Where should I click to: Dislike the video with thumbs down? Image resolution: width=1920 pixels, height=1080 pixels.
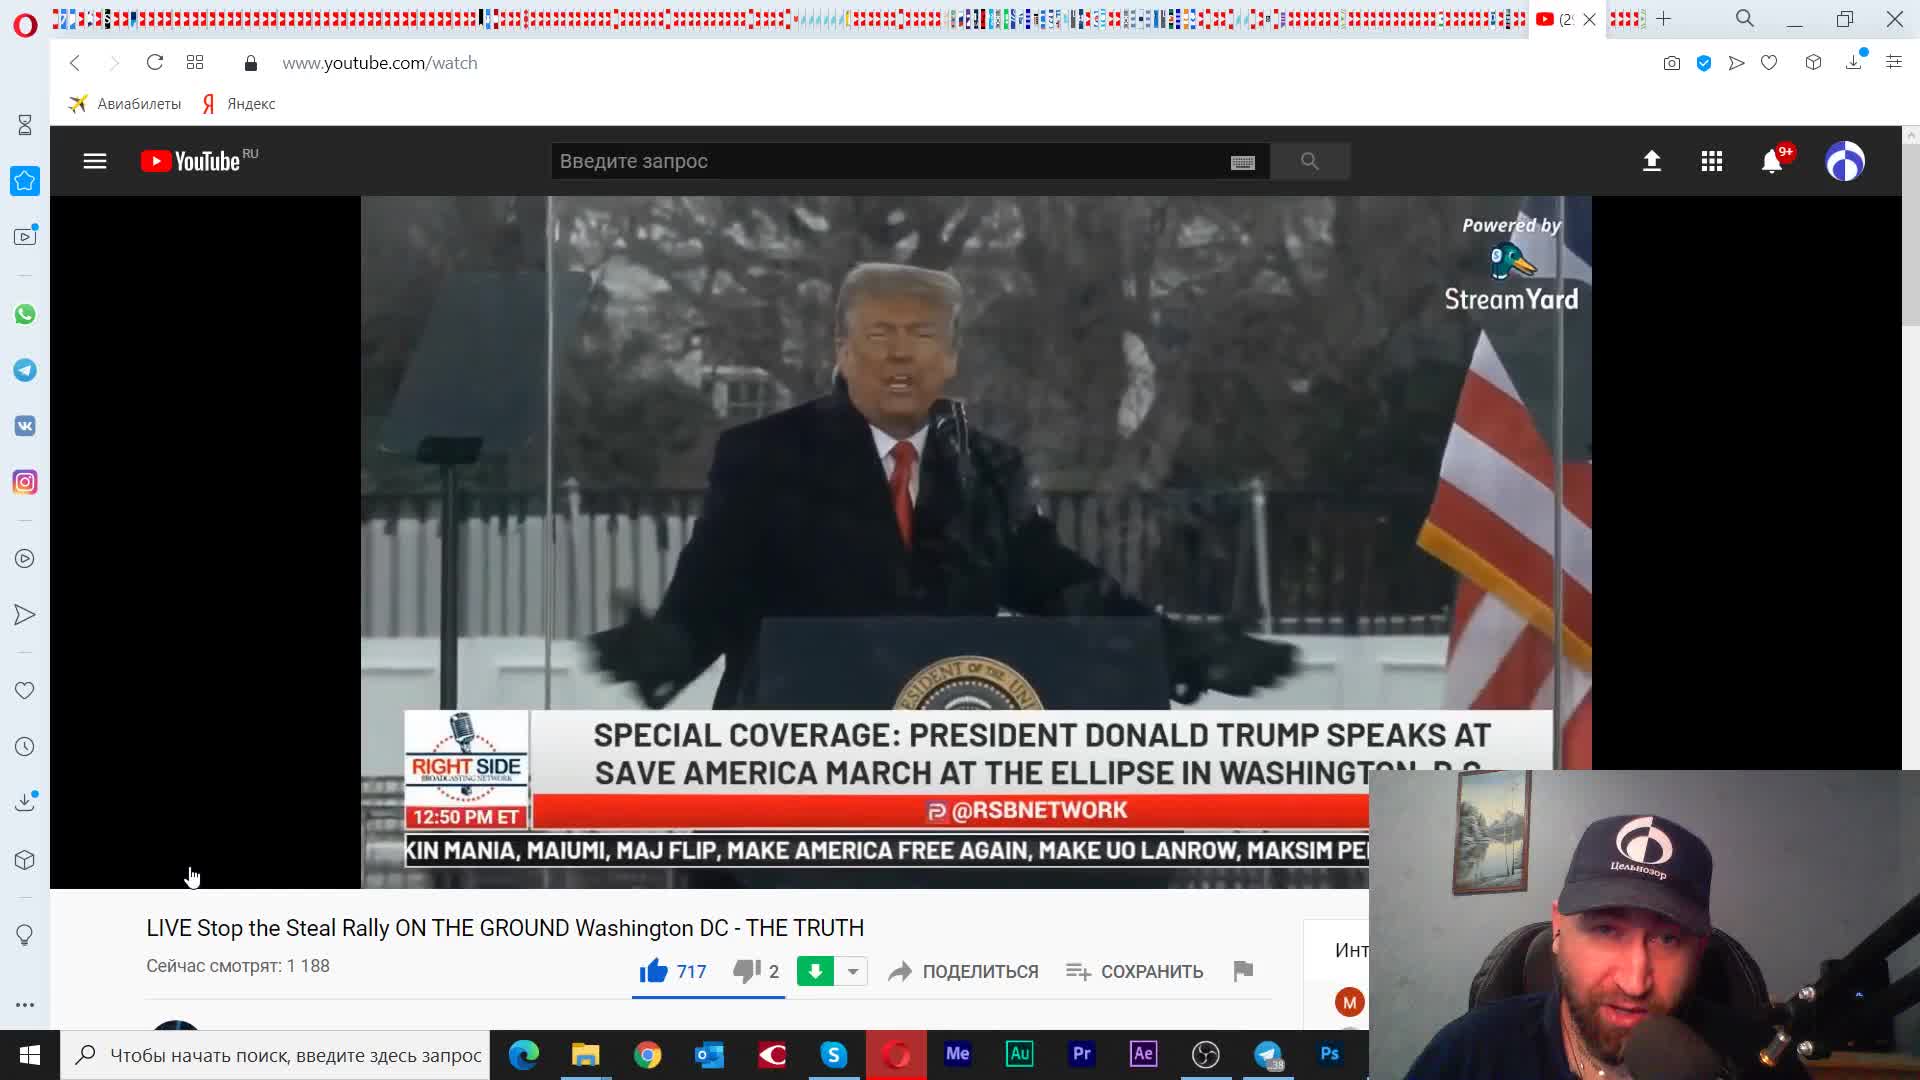coord(746,971)
